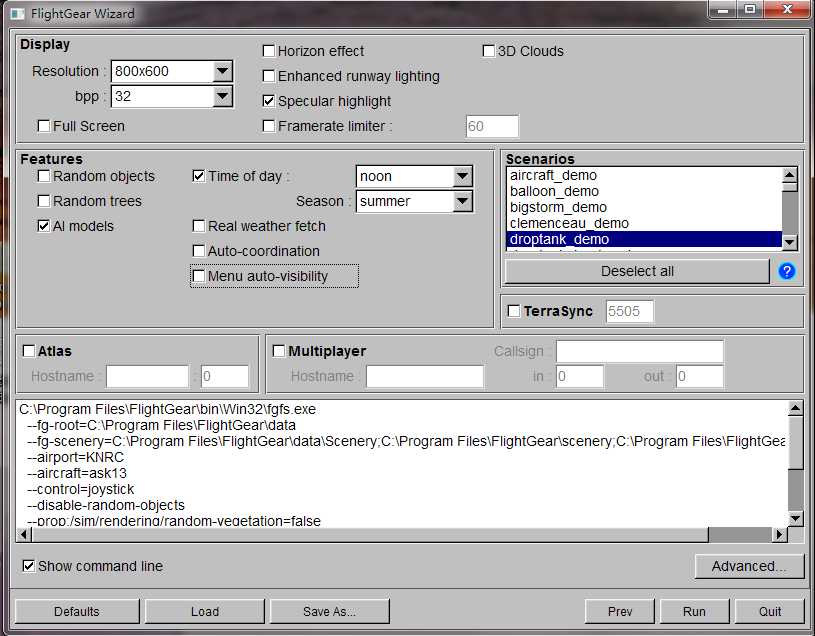Click the --control=joystick line
Screen dimensions: 815x636
click(x=81, y=489)
